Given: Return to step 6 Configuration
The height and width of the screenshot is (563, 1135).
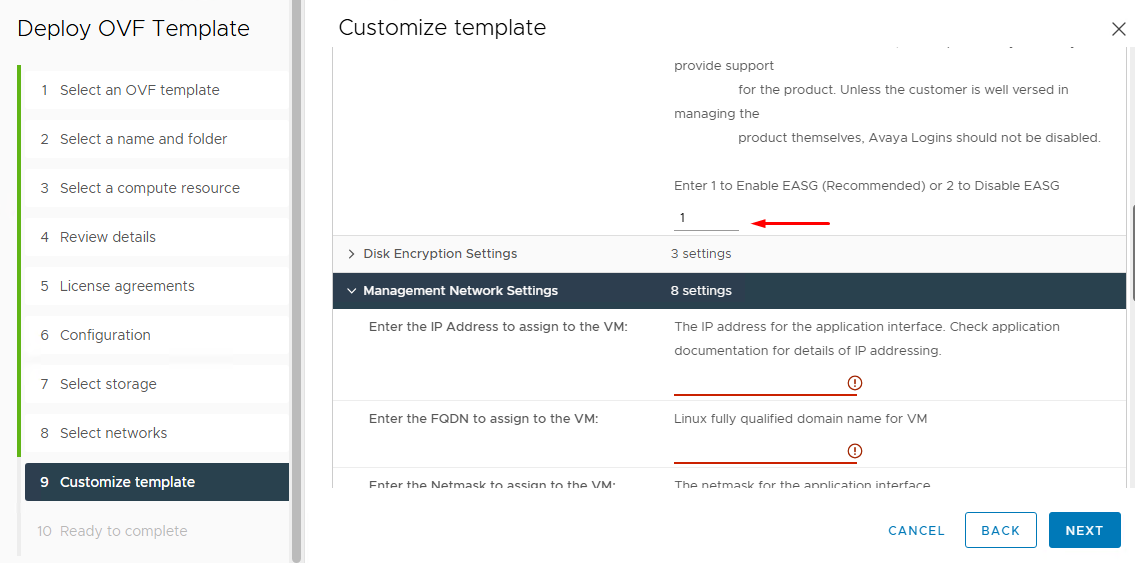Looking at the screenshot, I should (x=105, y=335).
